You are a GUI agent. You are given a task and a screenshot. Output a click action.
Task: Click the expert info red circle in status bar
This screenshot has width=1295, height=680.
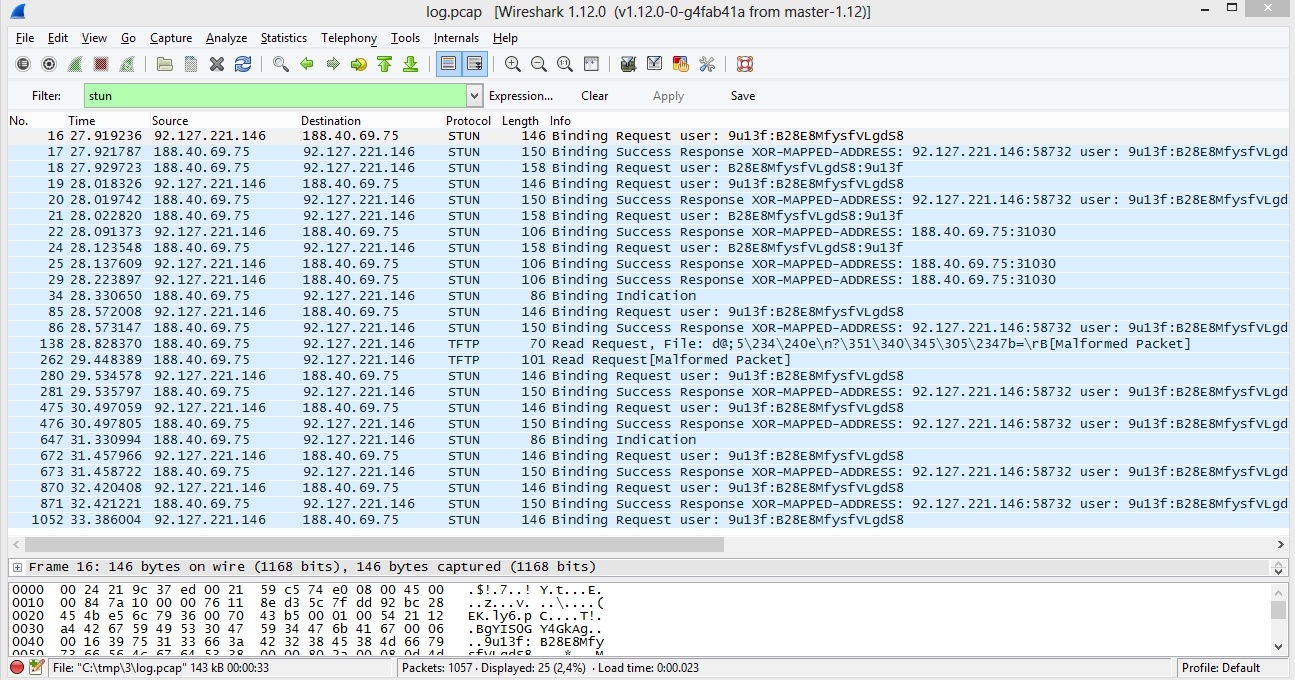point(17,668)
